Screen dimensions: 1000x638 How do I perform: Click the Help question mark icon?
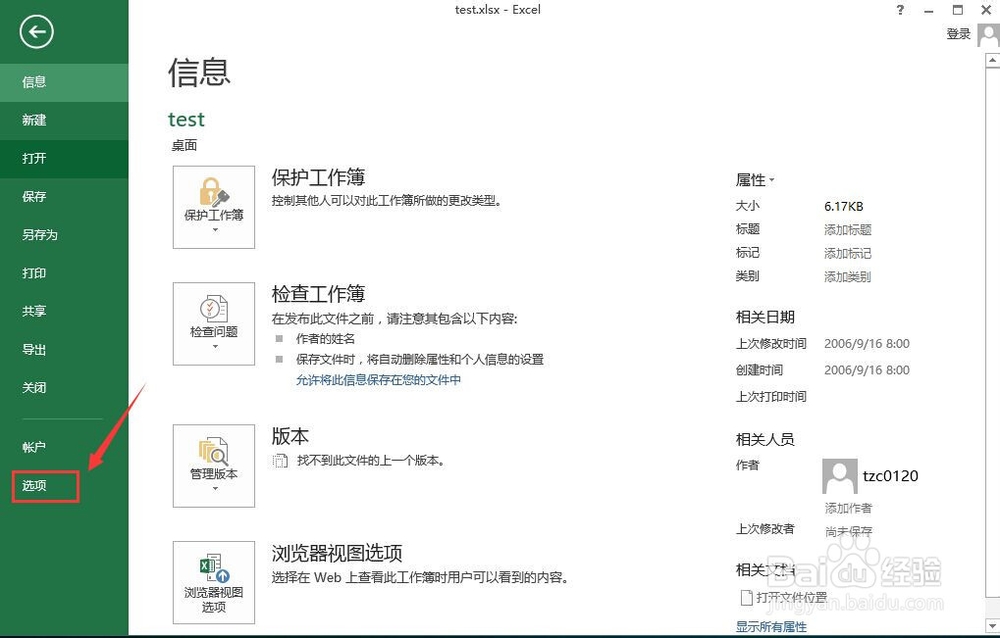pos(900,10)
